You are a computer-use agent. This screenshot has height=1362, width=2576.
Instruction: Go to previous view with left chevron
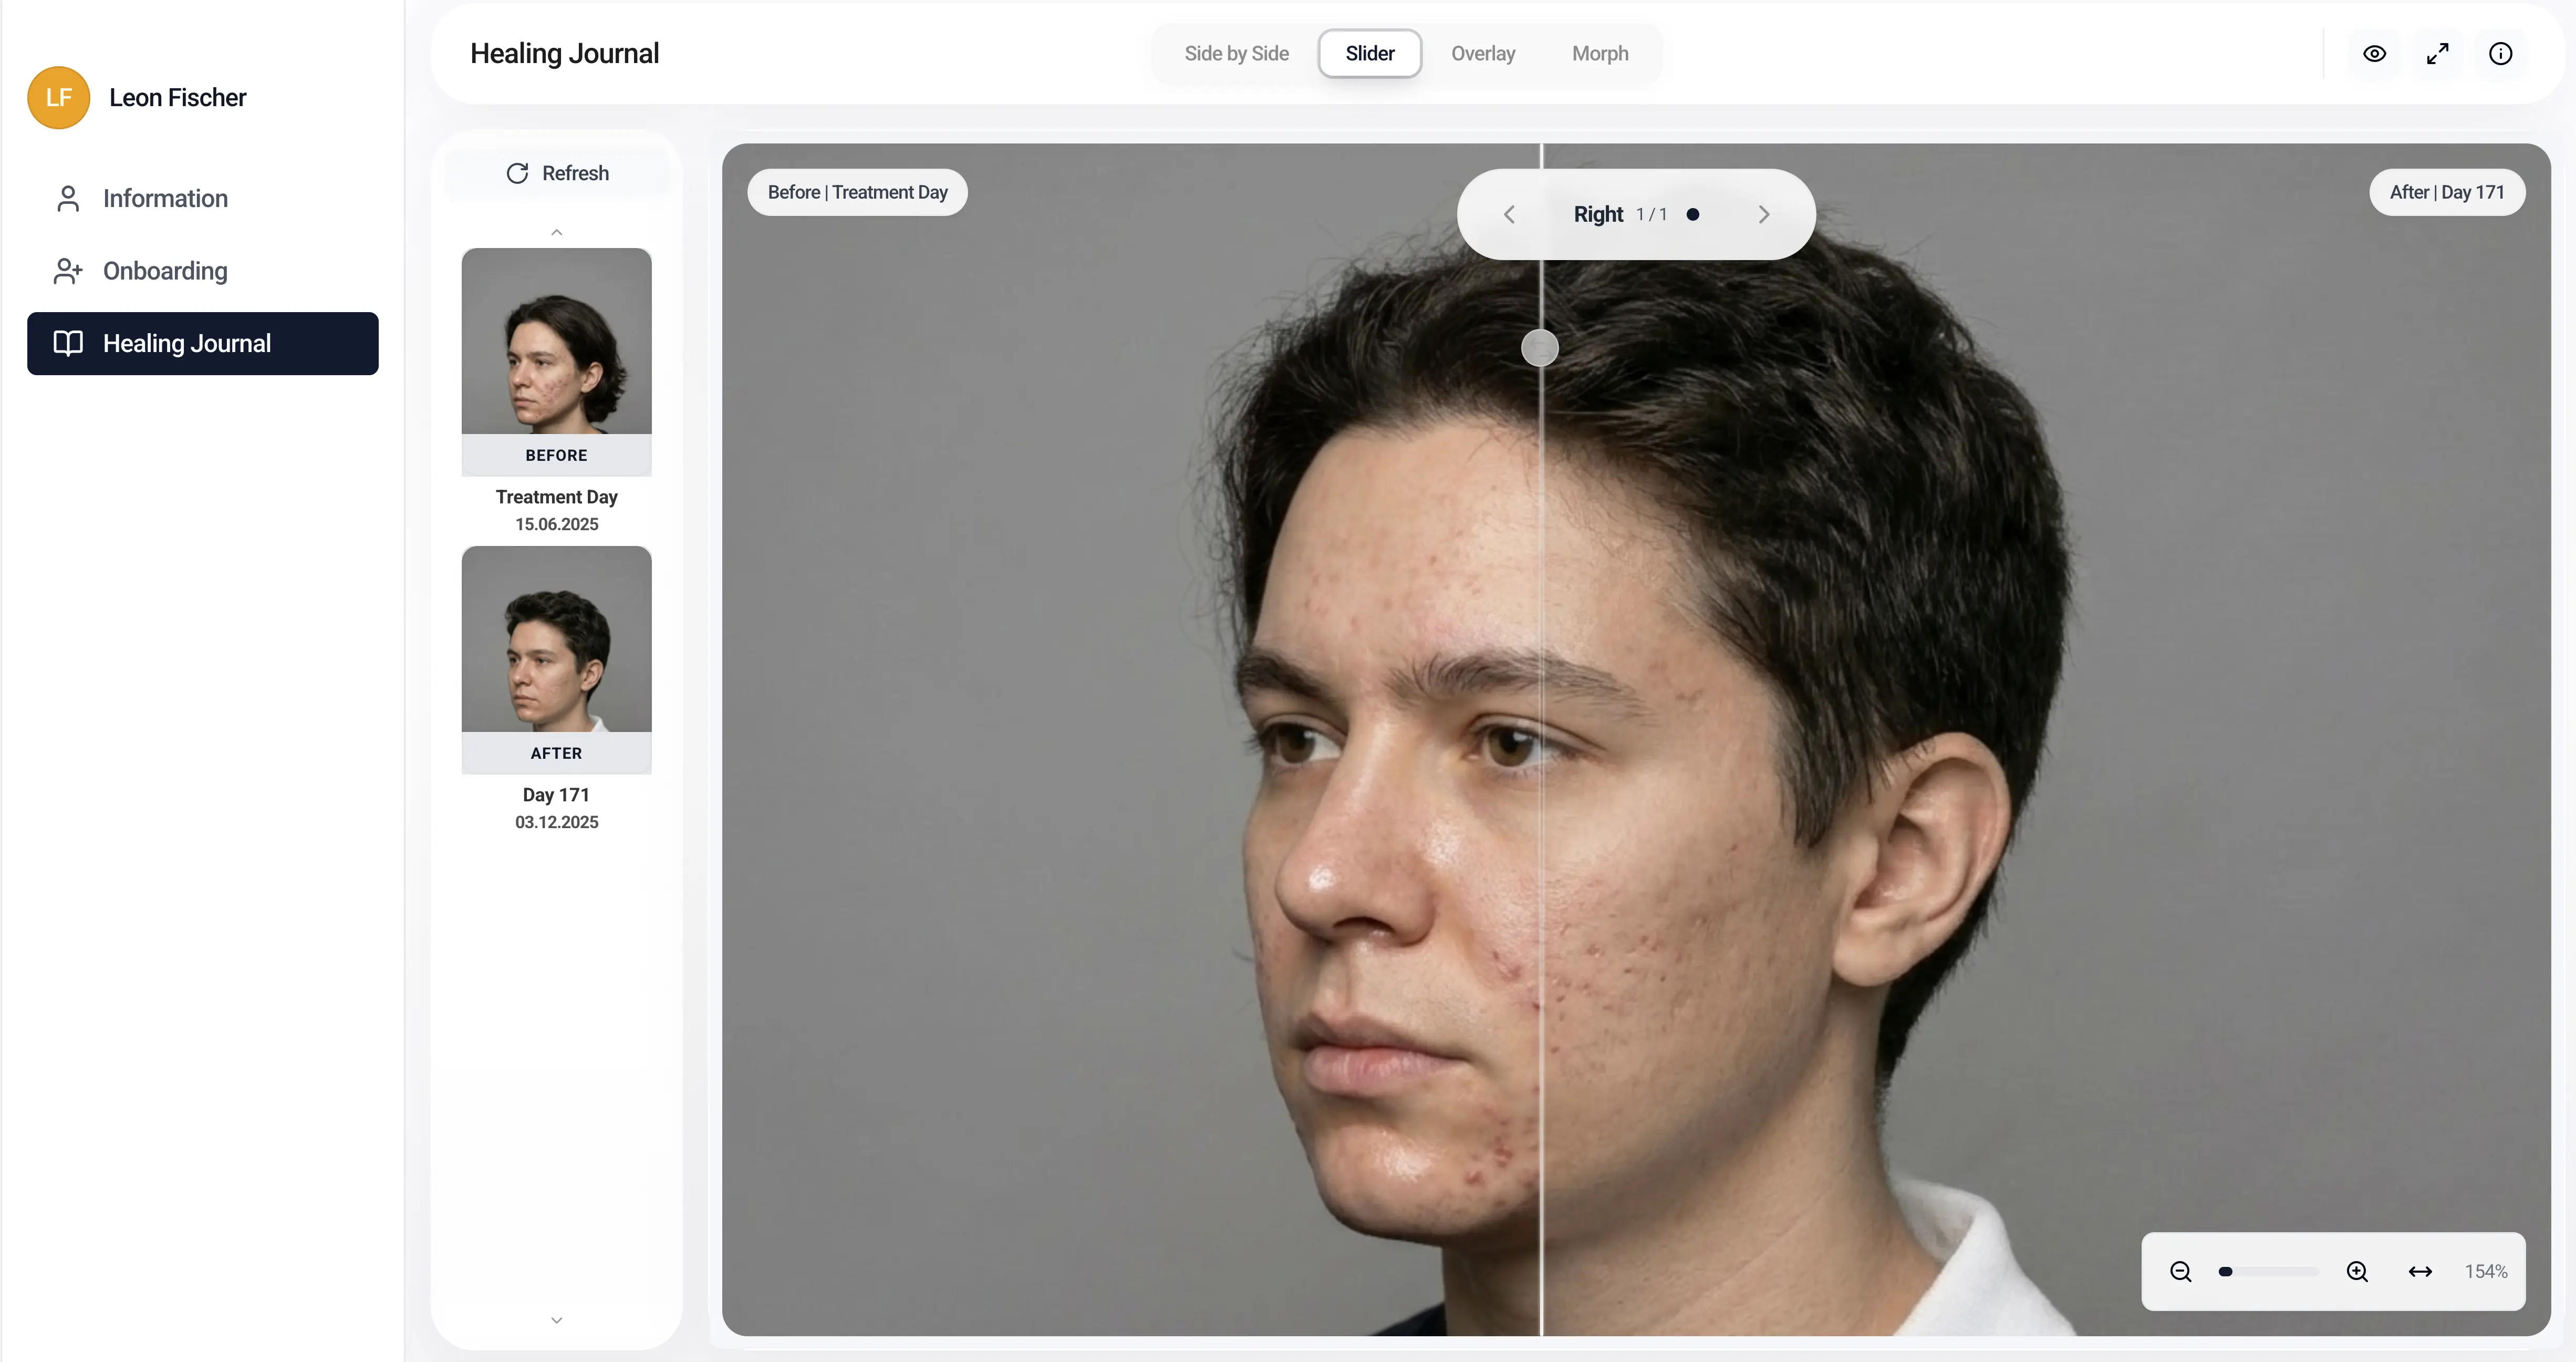tap(1509, 214)
